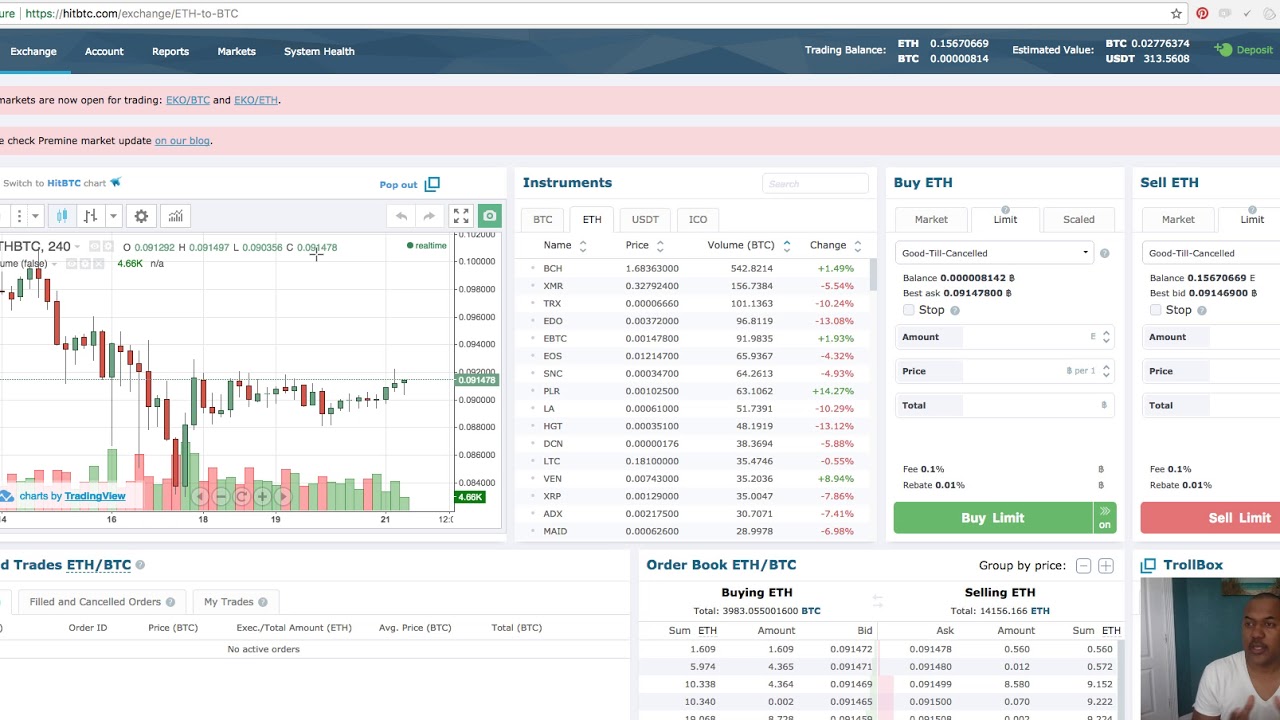This screenshot has height=720, width=1280.
Task: Open the Exchange menu
Action: click(x=33, y=51)
